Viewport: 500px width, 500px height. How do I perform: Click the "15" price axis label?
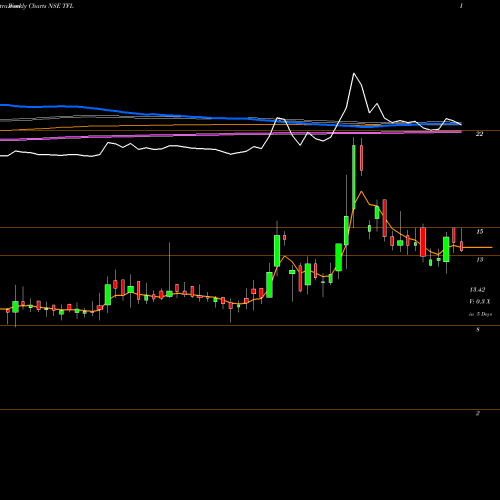479,231
